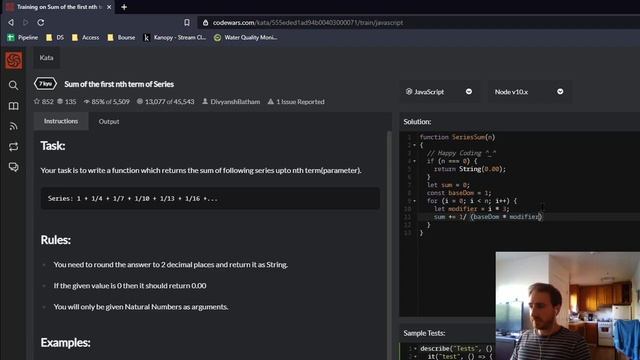Open the JavaScript language dropdown
The image size is (640, 360).
(x=439, y=92)
